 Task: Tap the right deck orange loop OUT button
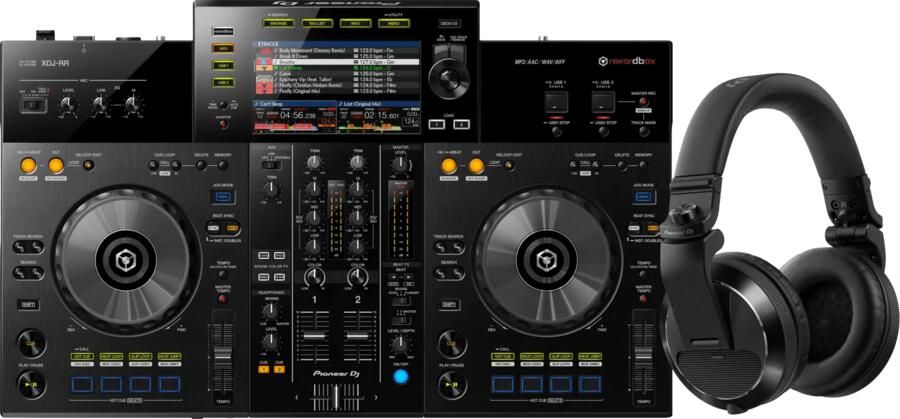click(x=476, y=165)
